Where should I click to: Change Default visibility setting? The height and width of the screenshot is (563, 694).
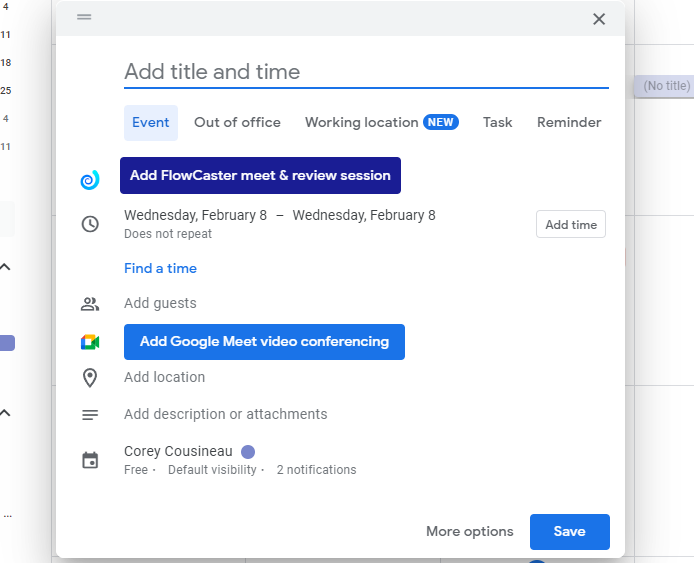(x=212, y=470)
